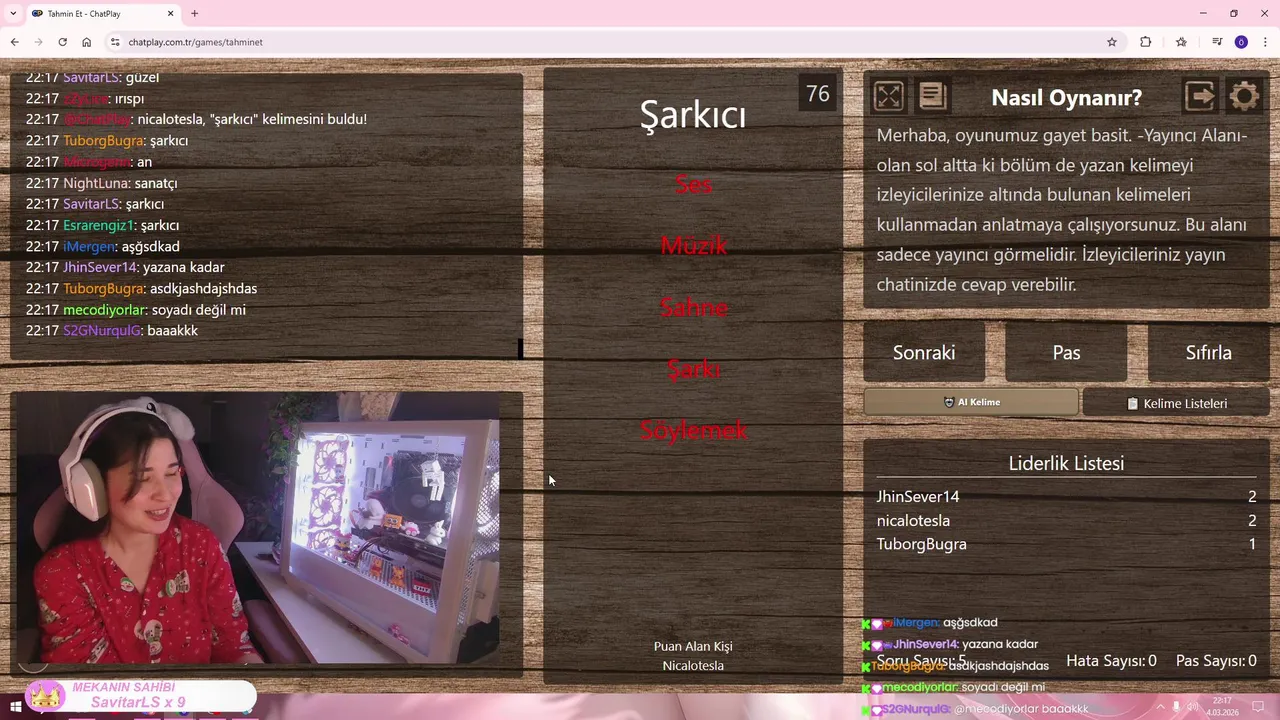
Task: Open the browser profile avatar
Action: (x=1241, y=42)
